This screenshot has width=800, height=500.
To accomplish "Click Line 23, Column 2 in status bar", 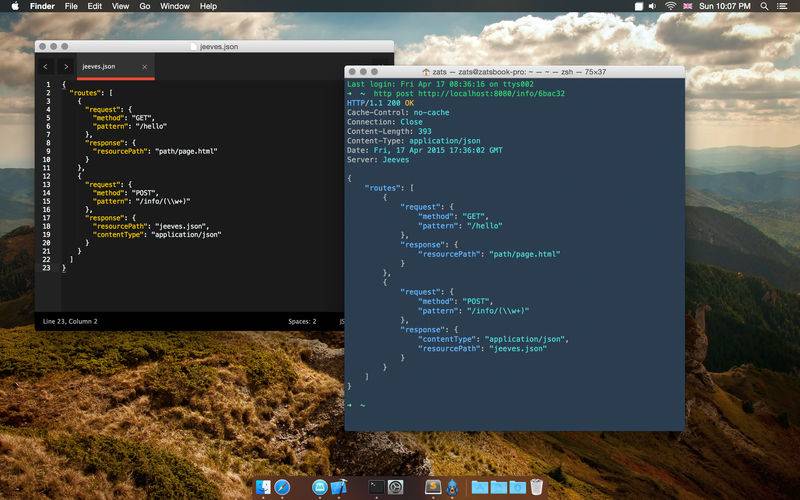I will tap(70, 321).
